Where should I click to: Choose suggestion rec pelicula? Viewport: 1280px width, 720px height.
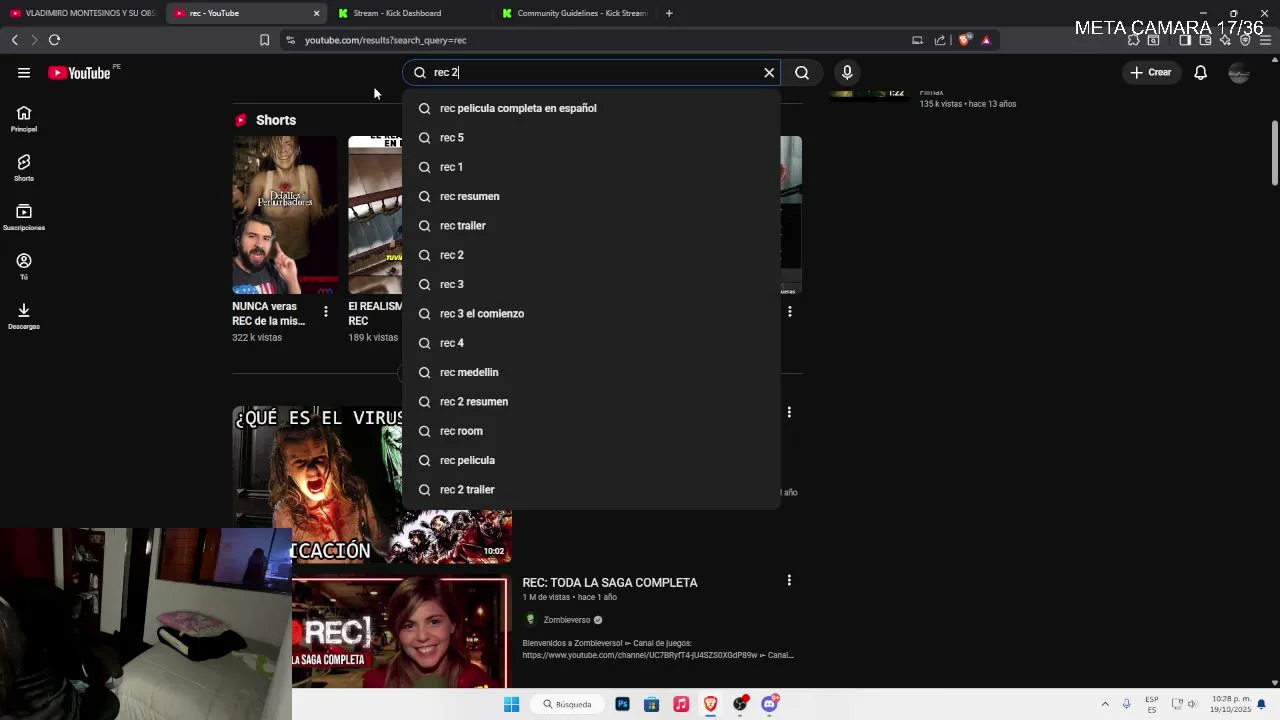(x=591, y=460)
